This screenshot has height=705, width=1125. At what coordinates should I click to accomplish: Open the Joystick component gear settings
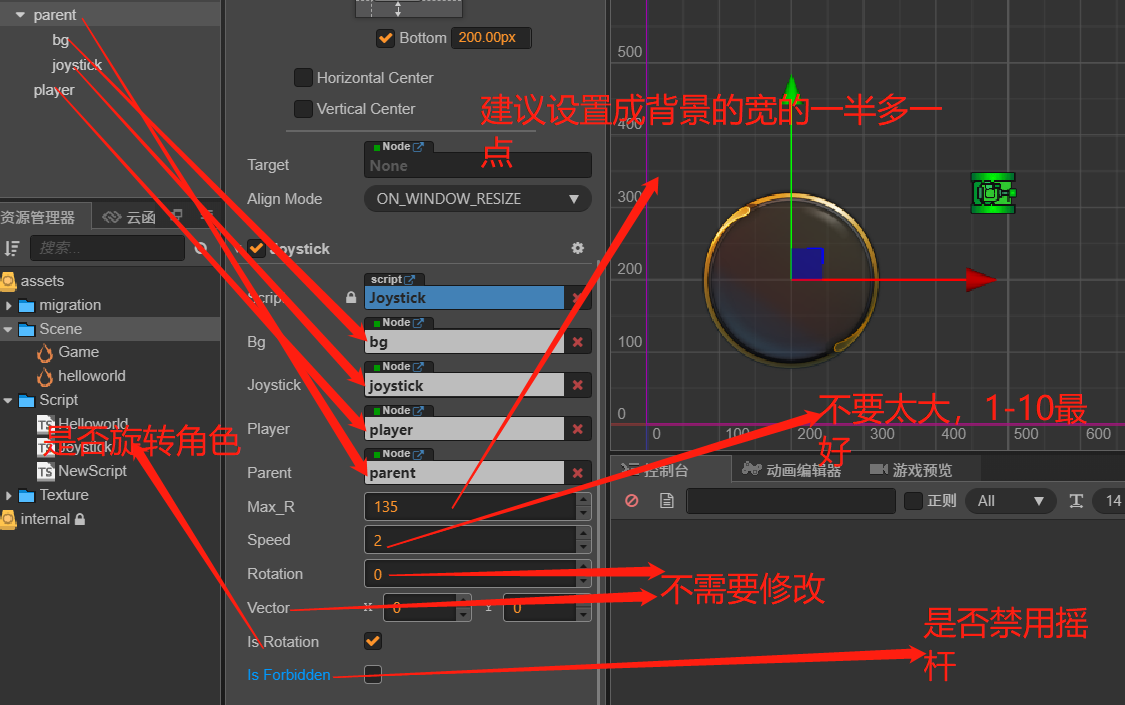click(x=578, y=248)
